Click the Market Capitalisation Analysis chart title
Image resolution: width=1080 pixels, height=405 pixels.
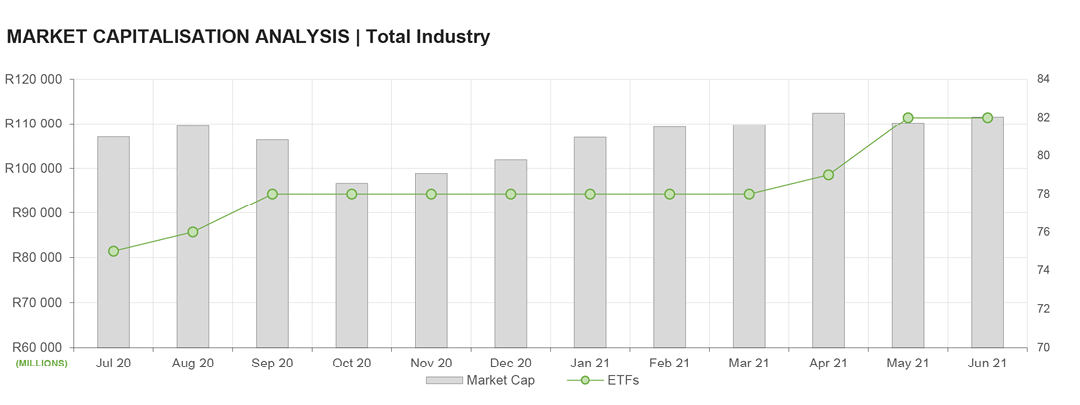[248, 37]
